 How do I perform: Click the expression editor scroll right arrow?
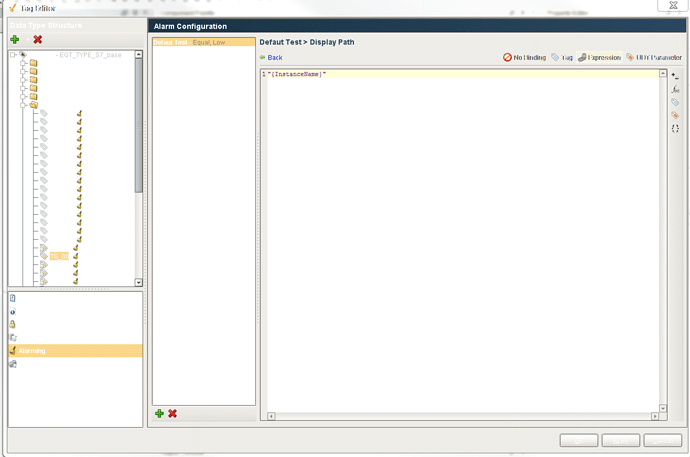[655, 416]
